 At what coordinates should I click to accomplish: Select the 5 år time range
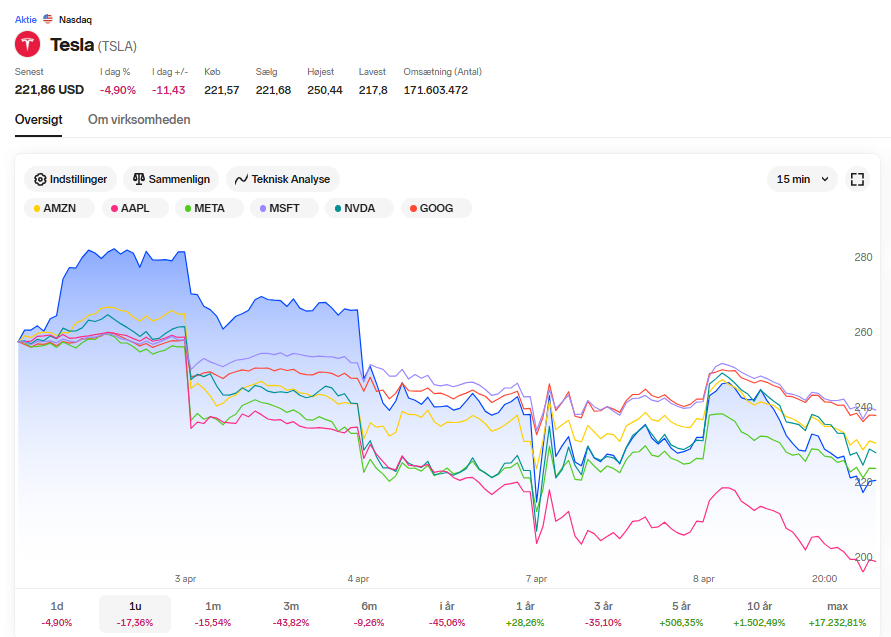coord(681,614)
